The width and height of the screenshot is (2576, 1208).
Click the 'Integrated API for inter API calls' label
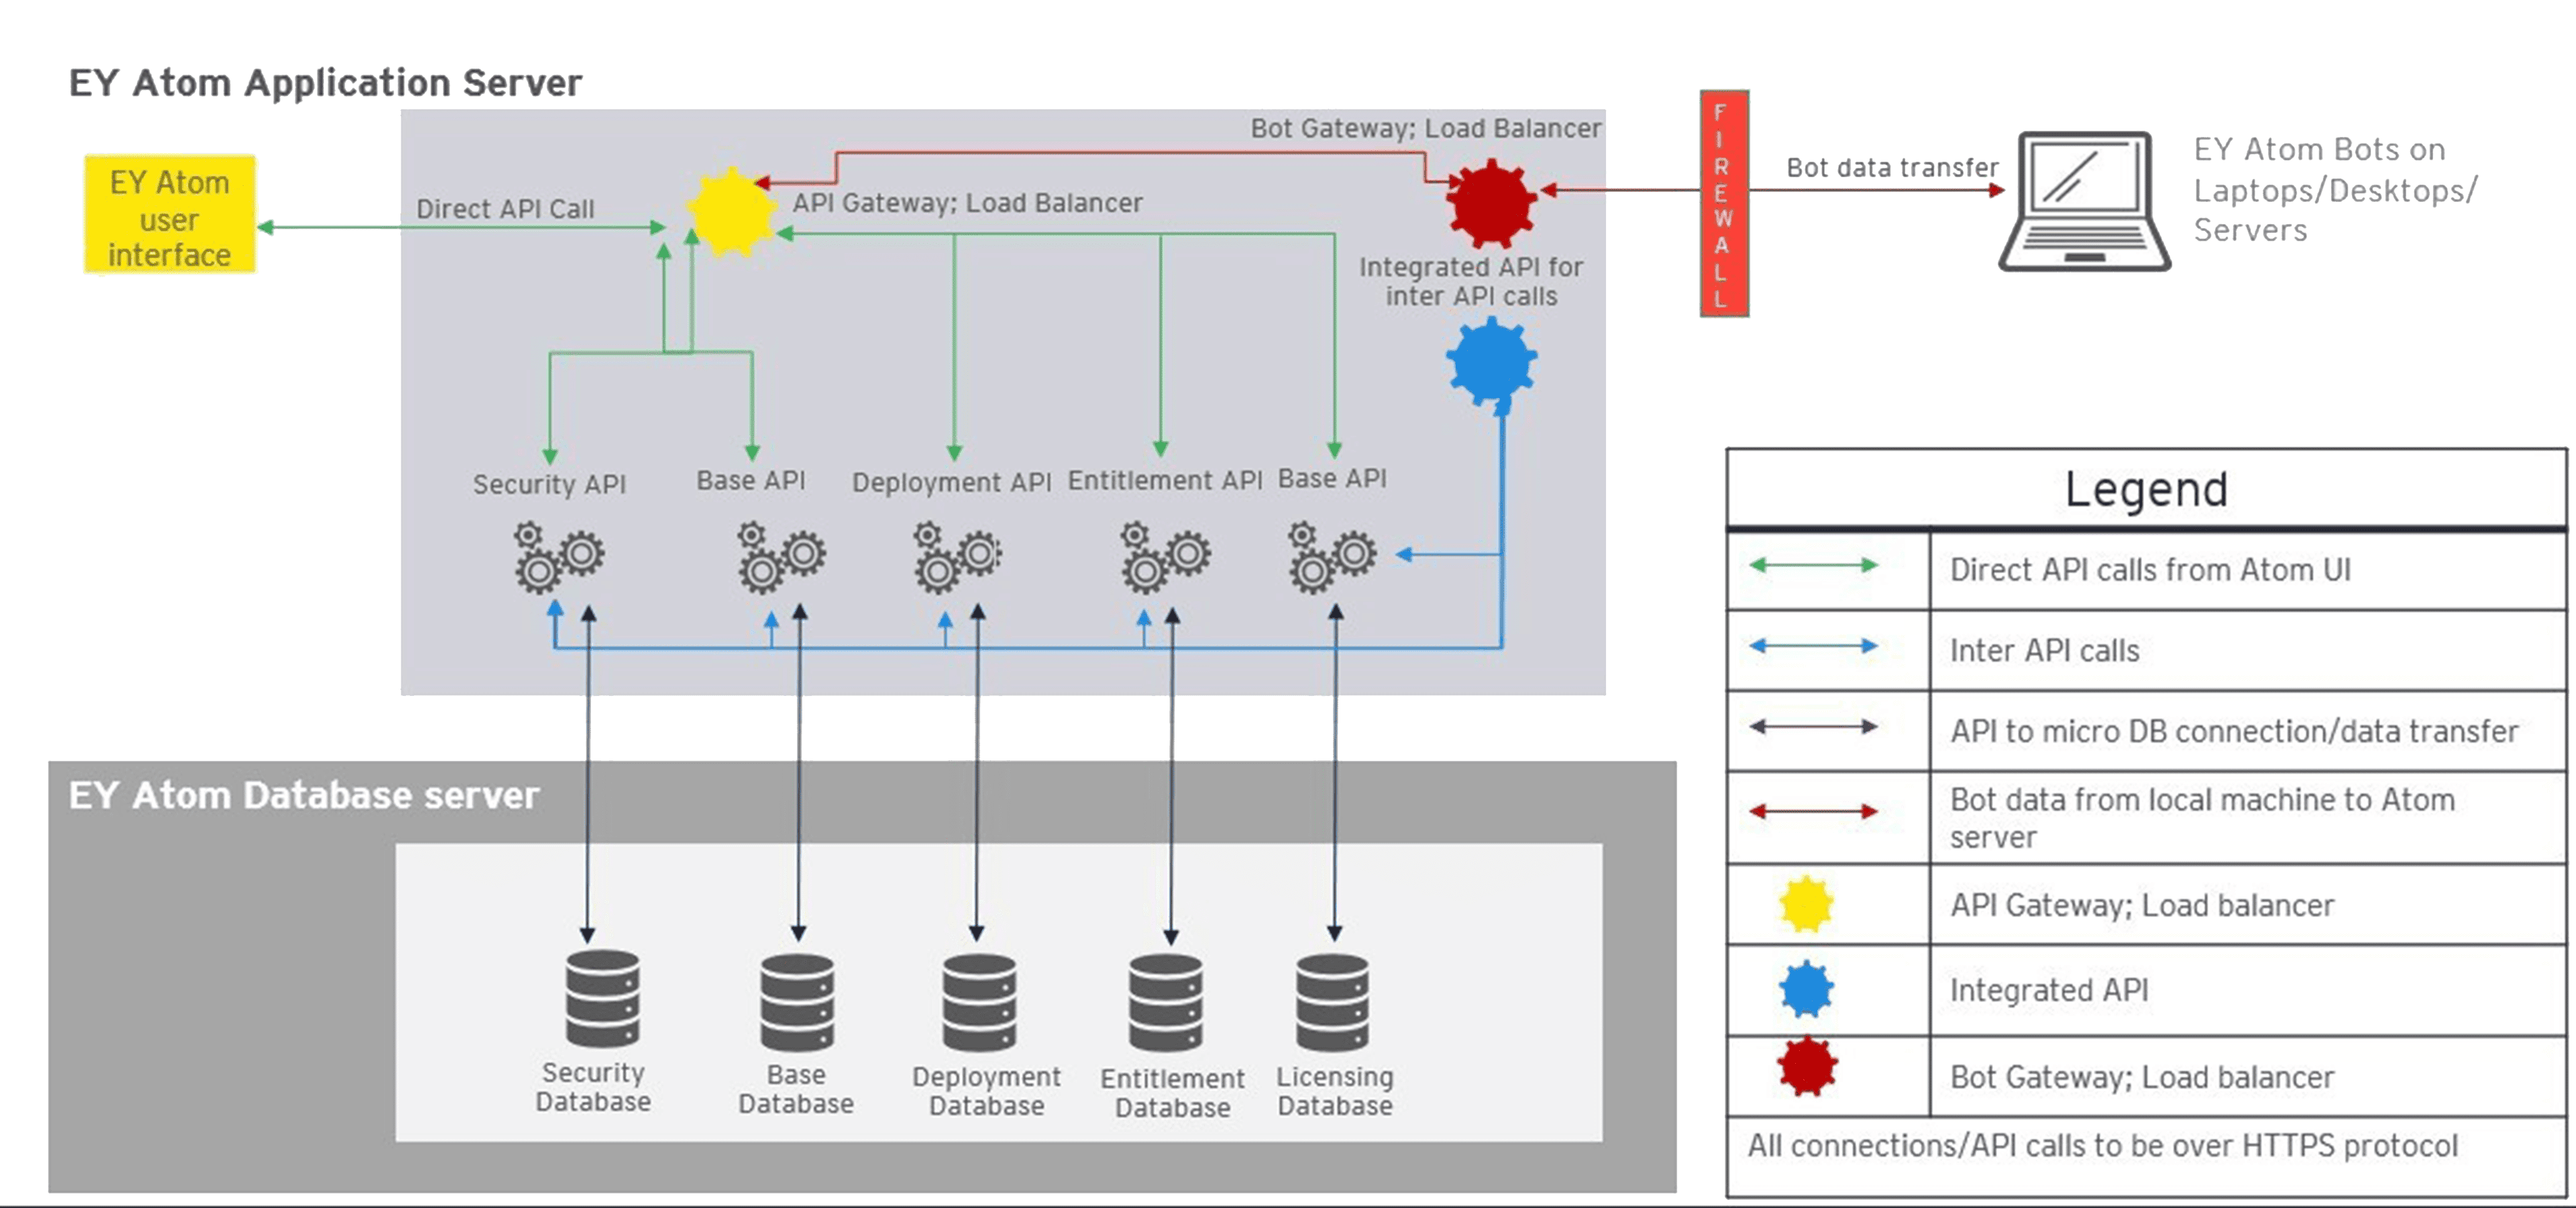pos(1471,282)
